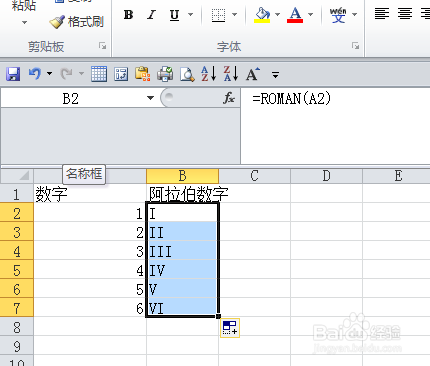This screenshot has height=366, width=430.
Task: Select row 1 header
Action: click(x=17, y=193)
